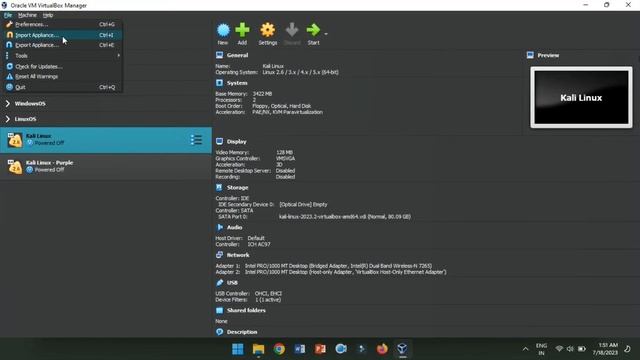Click the Display section monitor icon
The image size is (640, 360).
click(x=220, y=141)
